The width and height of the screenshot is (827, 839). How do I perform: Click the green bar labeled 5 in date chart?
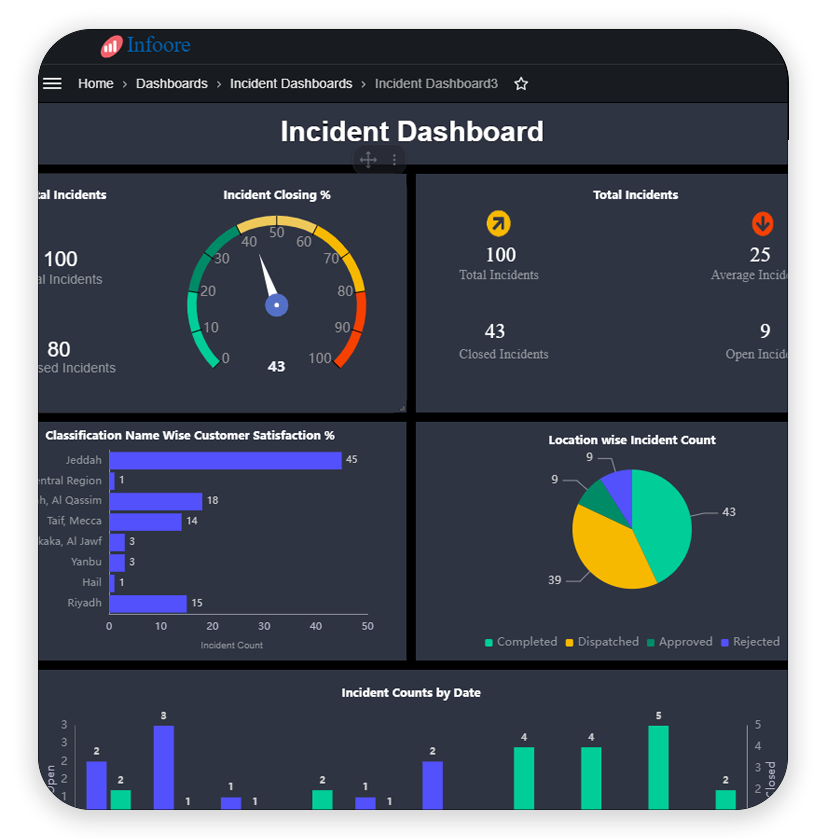(658, 766)
